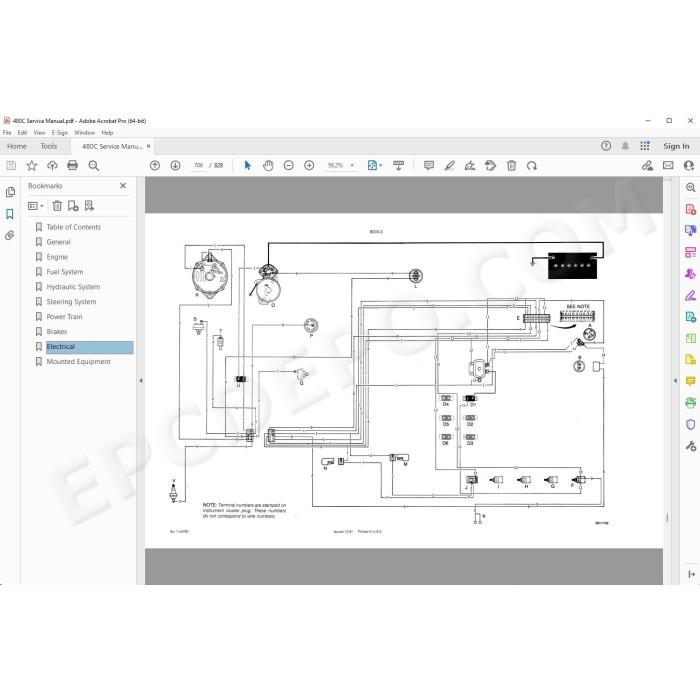Zoom in with plus button
Image resolution: width=700 pixels, height=700 pixels.
(309, 166)
